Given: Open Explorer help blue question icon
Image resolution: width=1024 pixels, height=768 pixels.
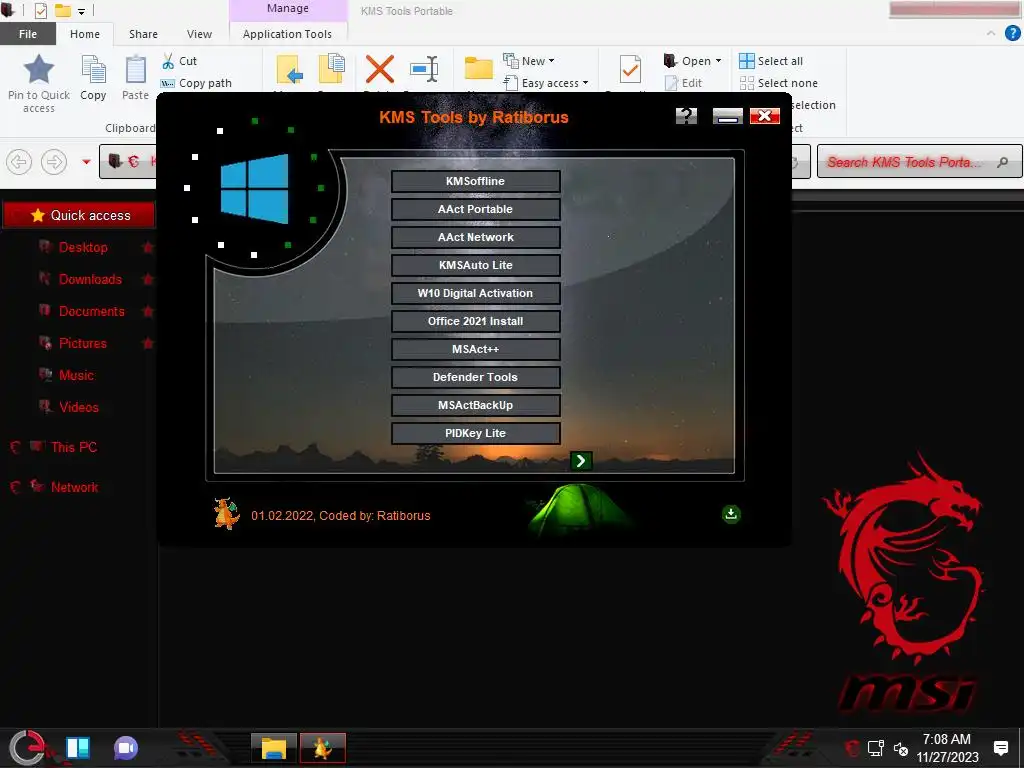Looking at the screenshot, I should tap(1012, 33).
